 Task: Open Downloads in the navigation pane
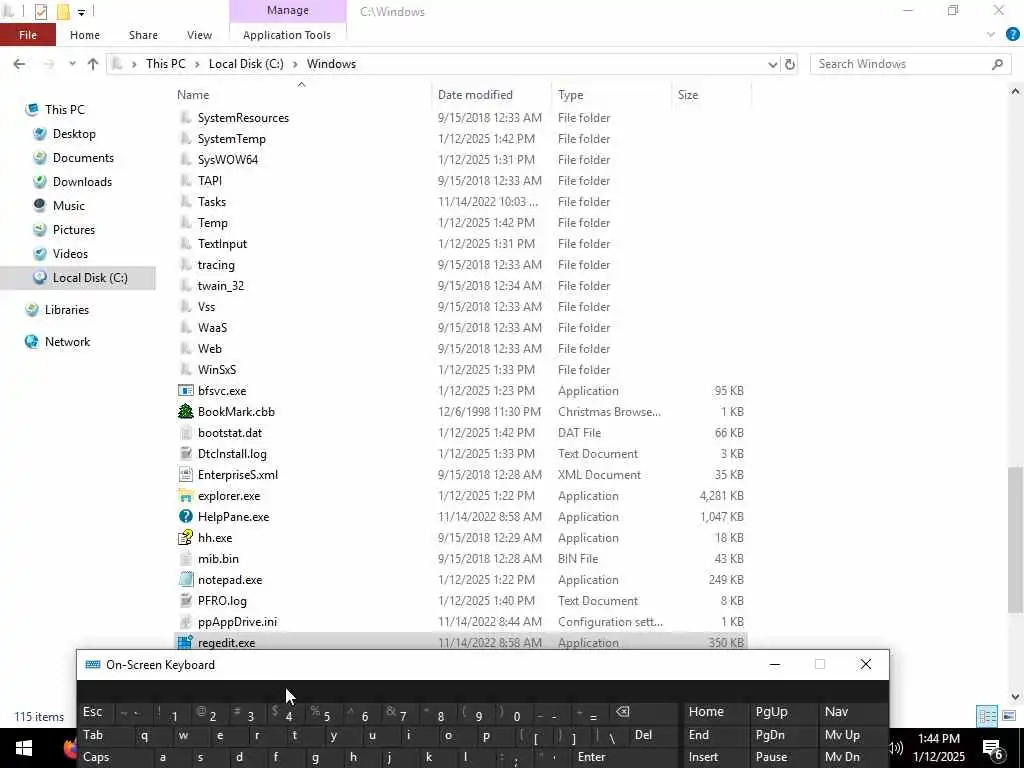point(82,182)
